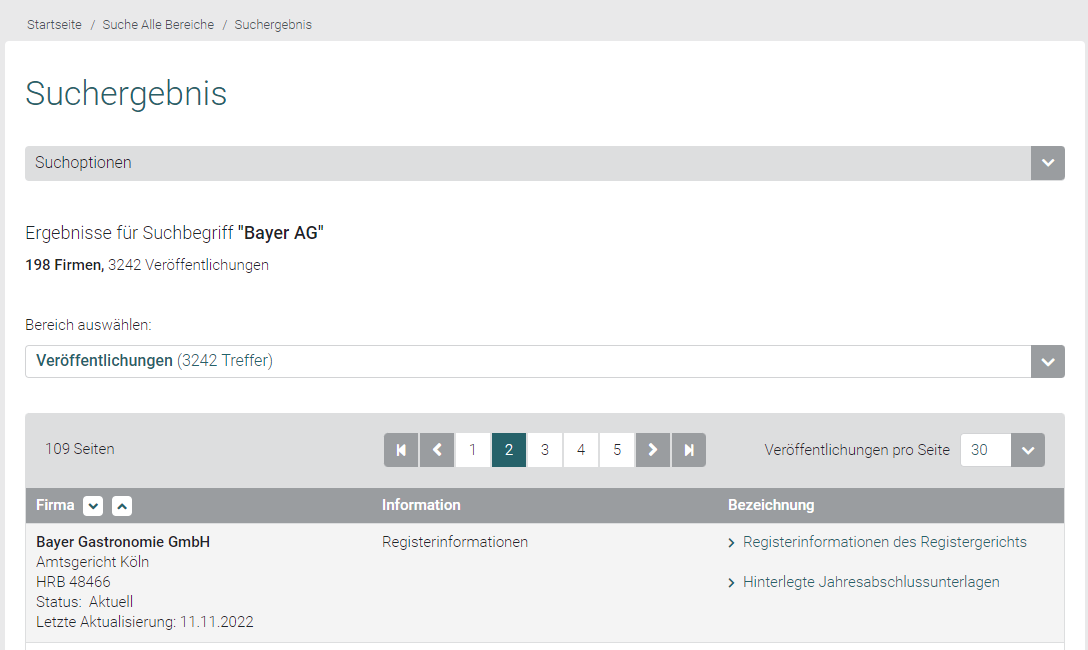Open the Bereich auswählen dropdown arrow
The height and width of the screenshot is (650, 1088).
point(1047,362)
